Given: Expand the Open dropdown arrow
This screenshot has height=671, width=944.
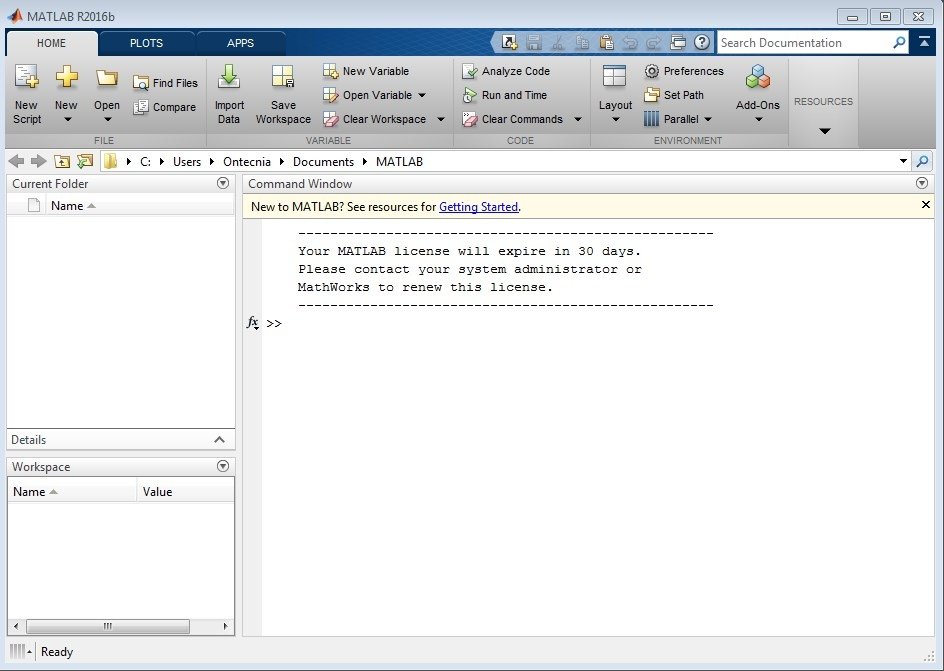Looking at the screenshot, I should 108,120.
